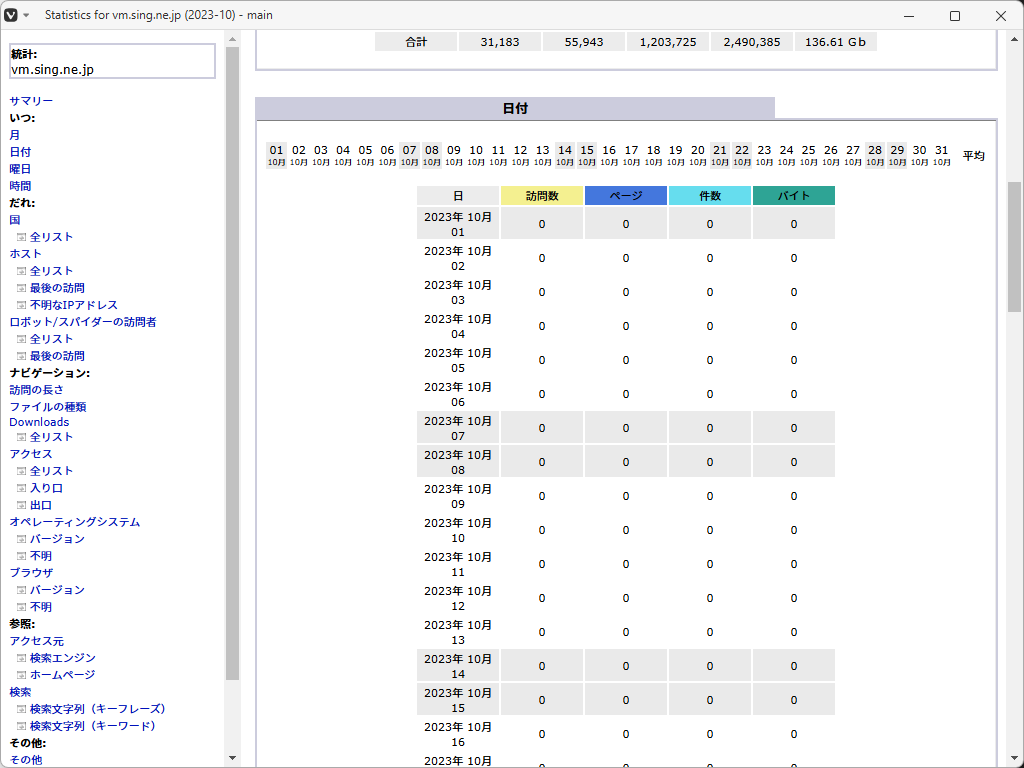
Task: Click the icon beside ホームページ
Action: tap(21, 675)
